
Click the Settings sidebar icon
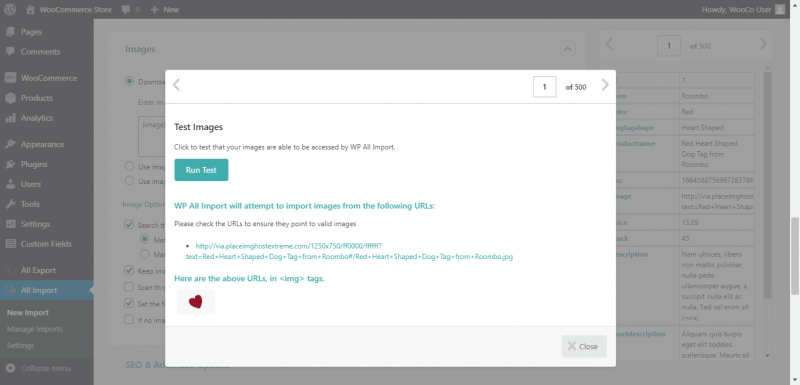pyautogui.click(x=10, y=224)
